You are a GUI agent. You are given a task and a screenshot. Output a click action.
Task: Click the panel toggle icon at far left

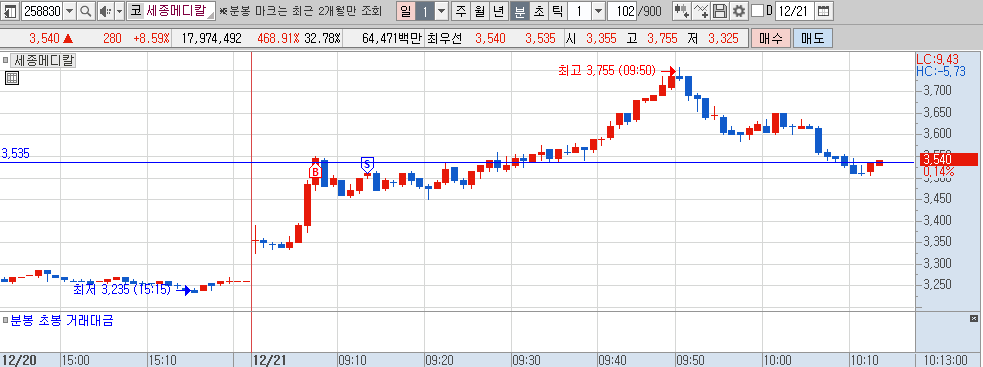tap(11, 11)
